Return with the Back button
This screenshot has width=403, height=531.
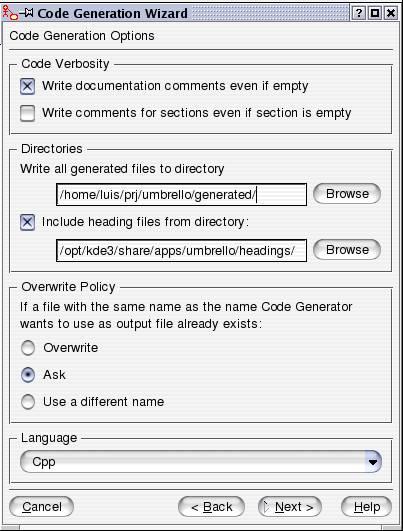211,507
